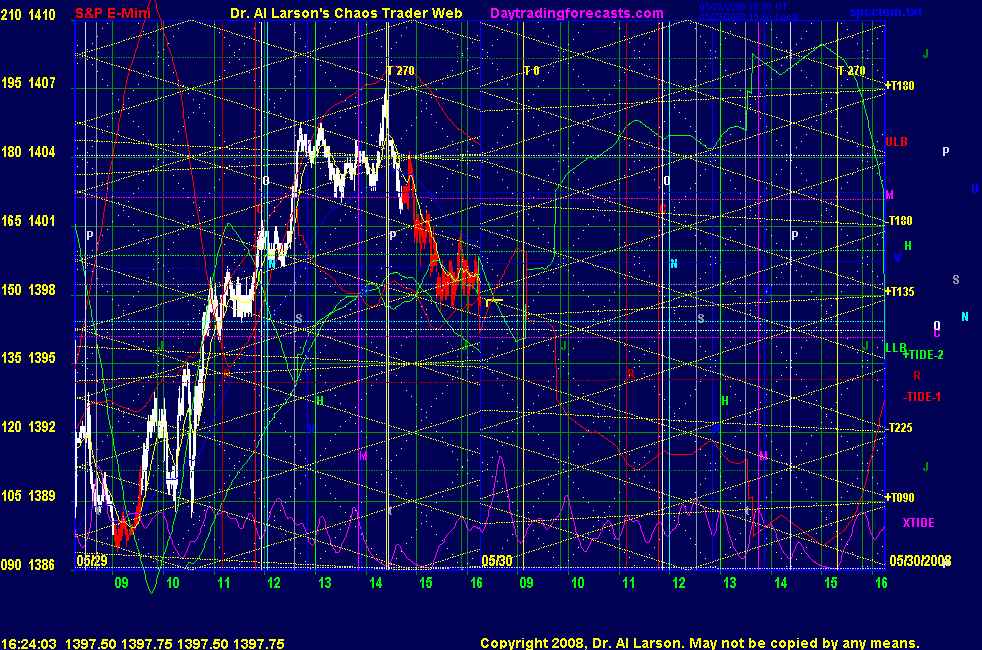This screenshot has width=982, height=650.
Task: Open the Daytradingforecasts.com site label
Action: click(x=577, y=13)
